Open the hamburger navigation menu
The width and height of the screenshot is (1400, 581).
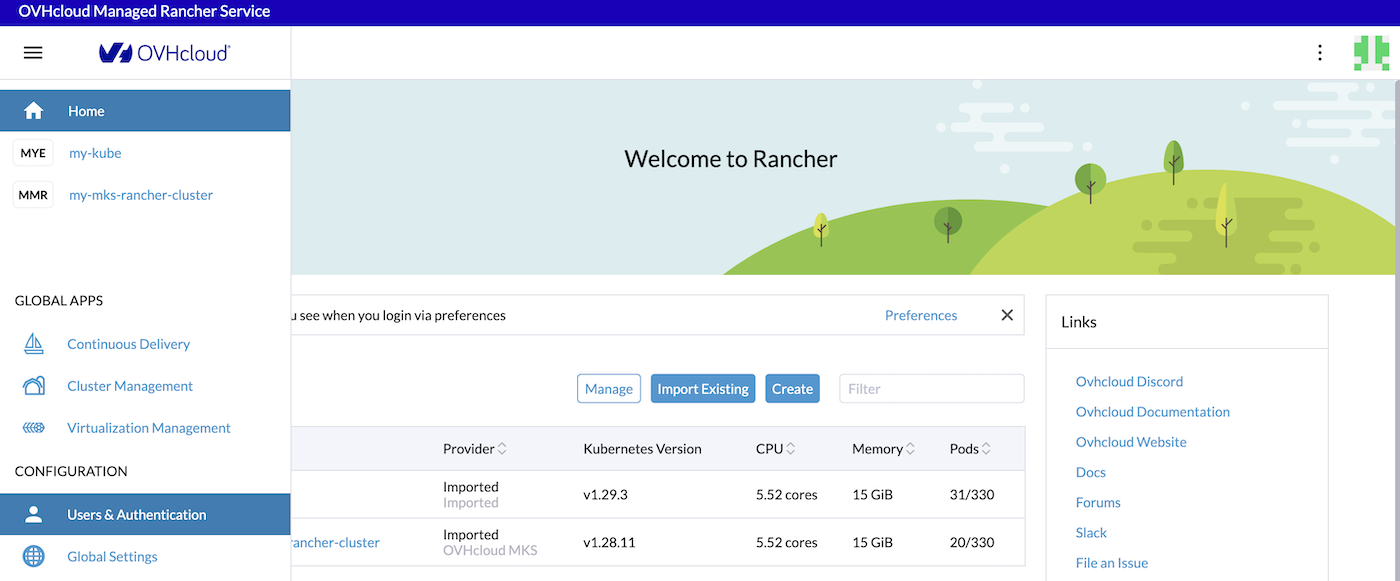coord(33,52)
